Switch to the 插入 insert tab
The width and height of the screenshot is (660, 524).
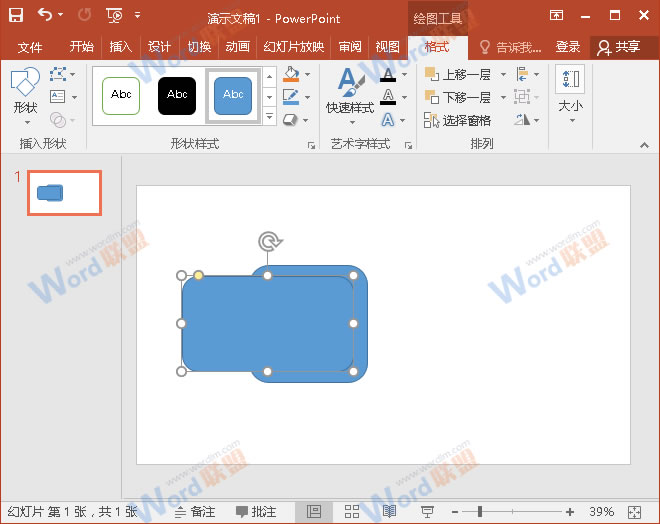click(121, 47)
